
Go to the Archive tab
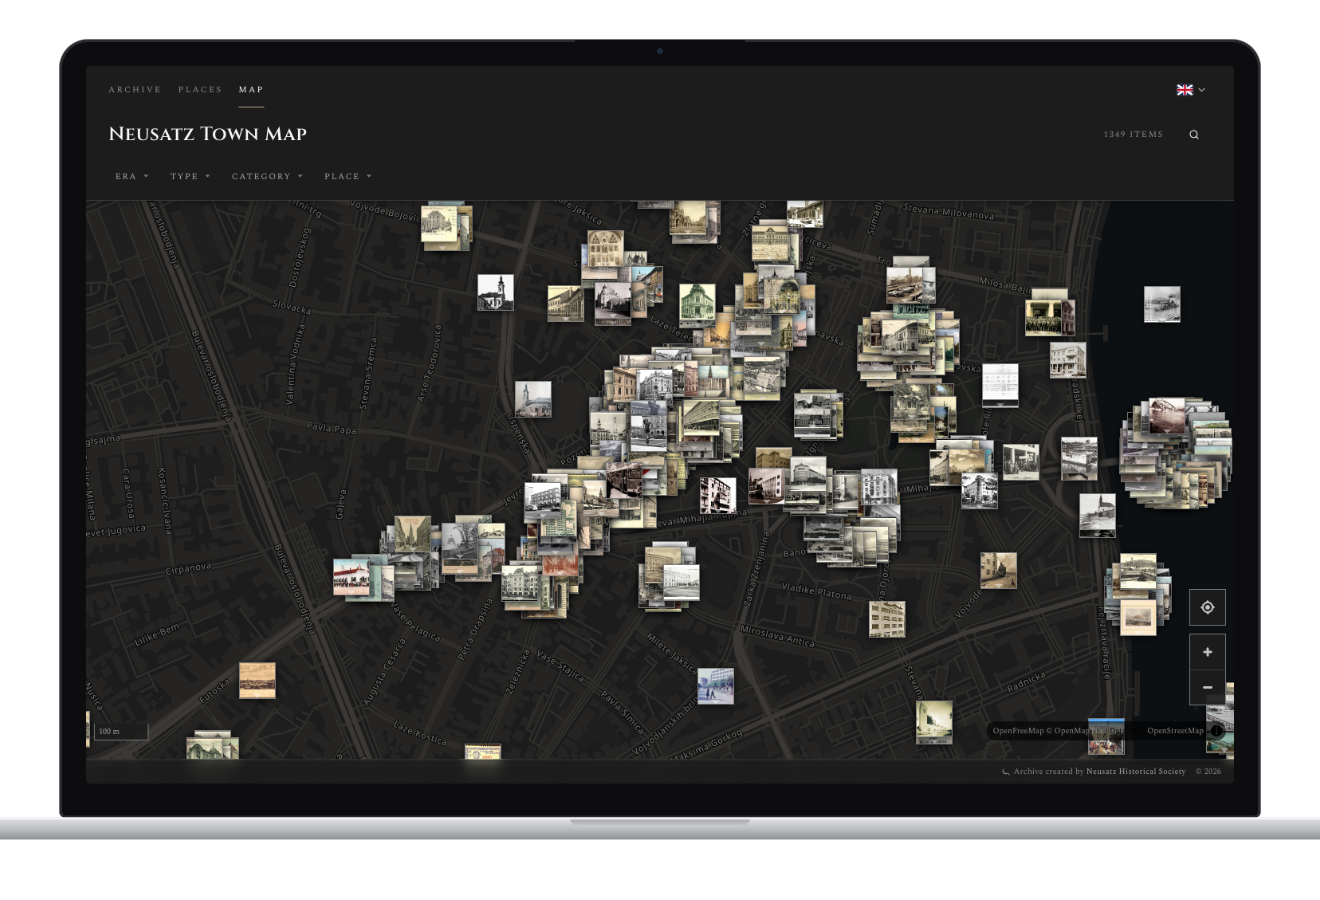(135, 90)
